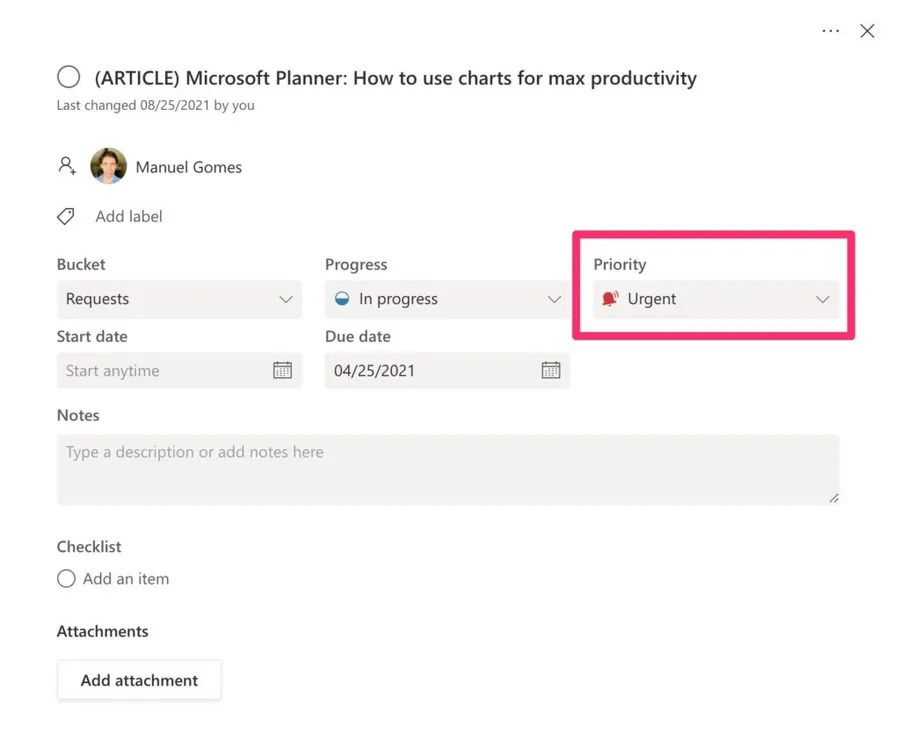The height and width of the screenshot is (734, 900).
Task: Click the label tag icon
Action: tap(66, 216)
